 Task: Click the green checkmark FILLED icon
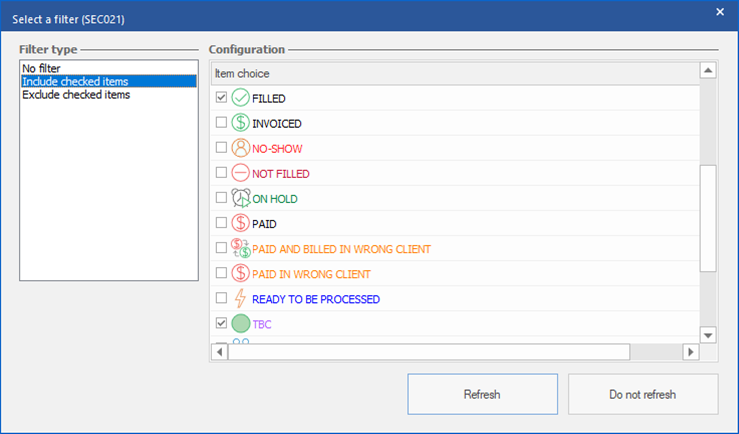pos(240,99)
